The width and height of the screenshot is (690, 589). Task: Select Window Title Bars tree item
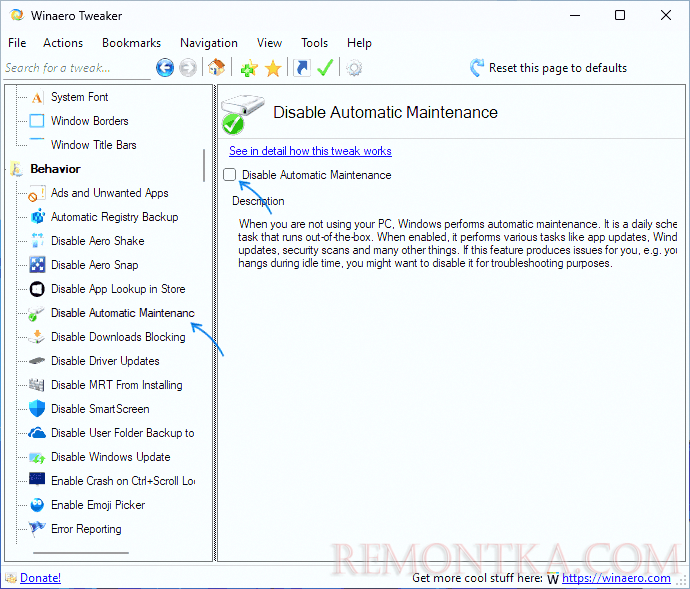point(94,145)
